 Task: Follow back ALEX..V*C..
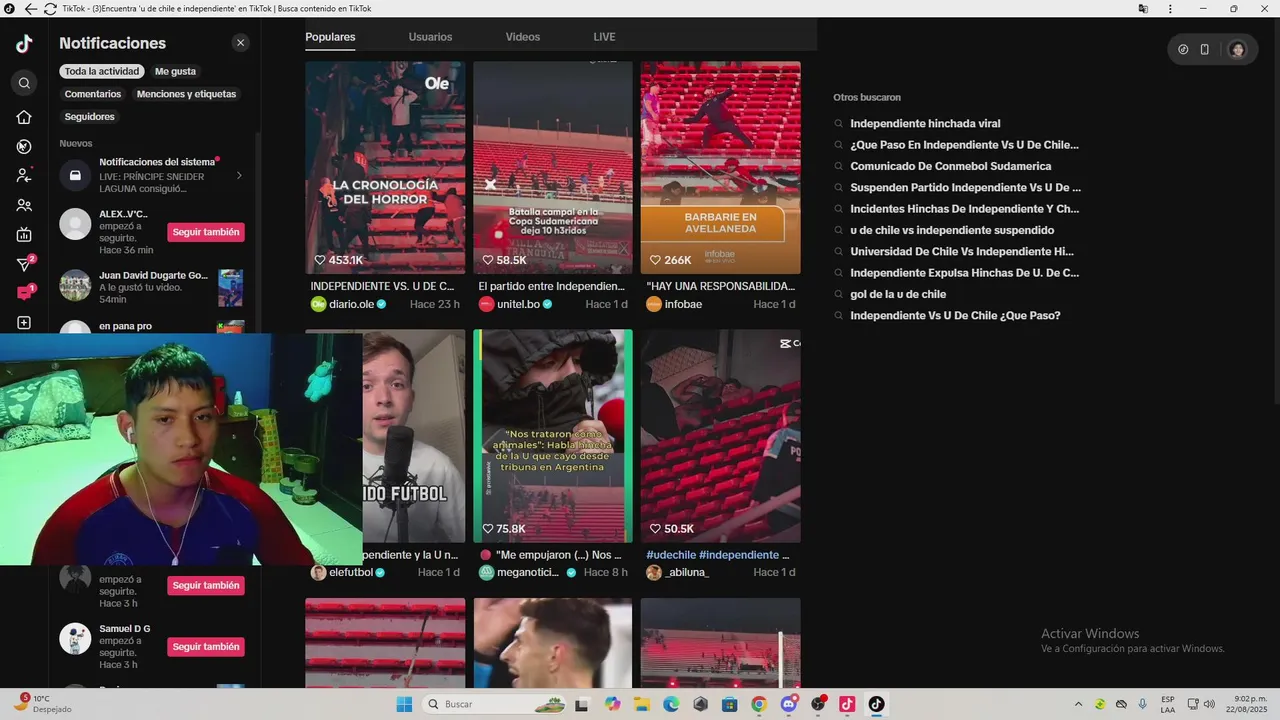(206, 232)
